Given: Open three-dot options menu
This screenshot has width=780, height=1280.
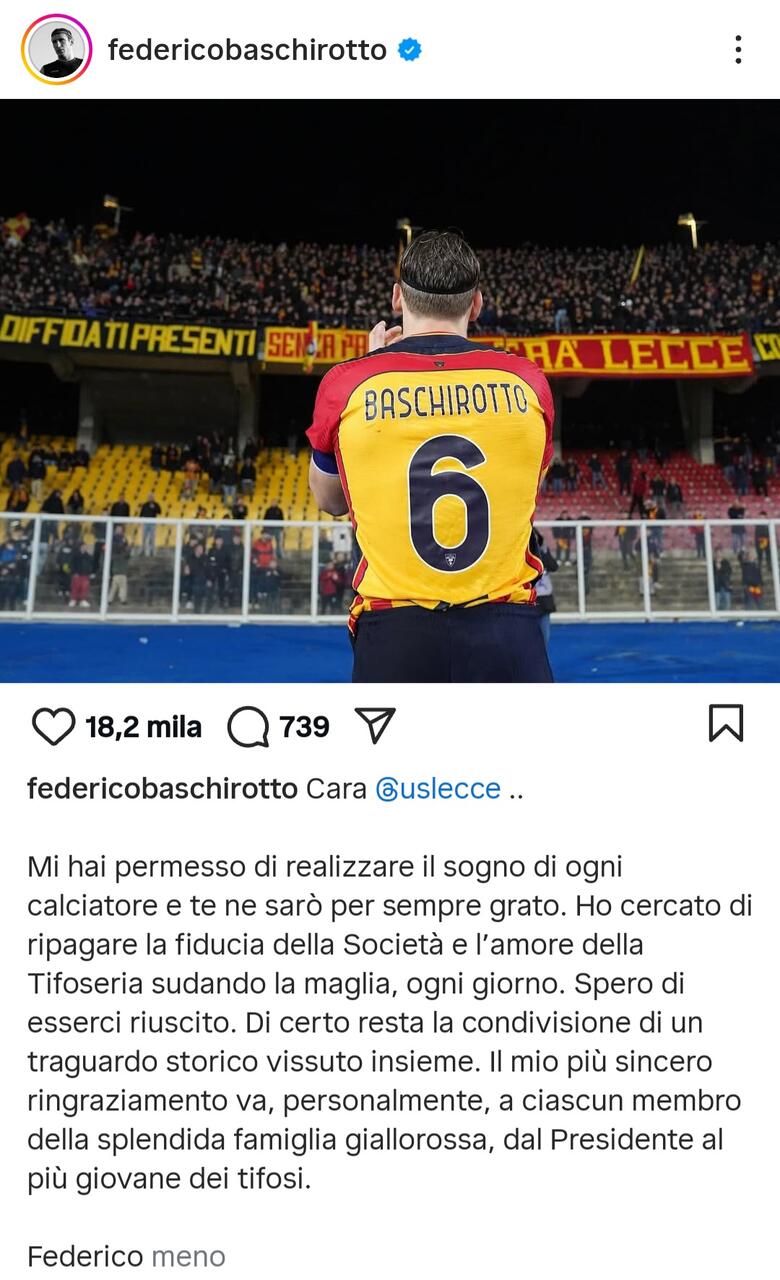Looking at the screenshot, I should [x=738, y=49].
